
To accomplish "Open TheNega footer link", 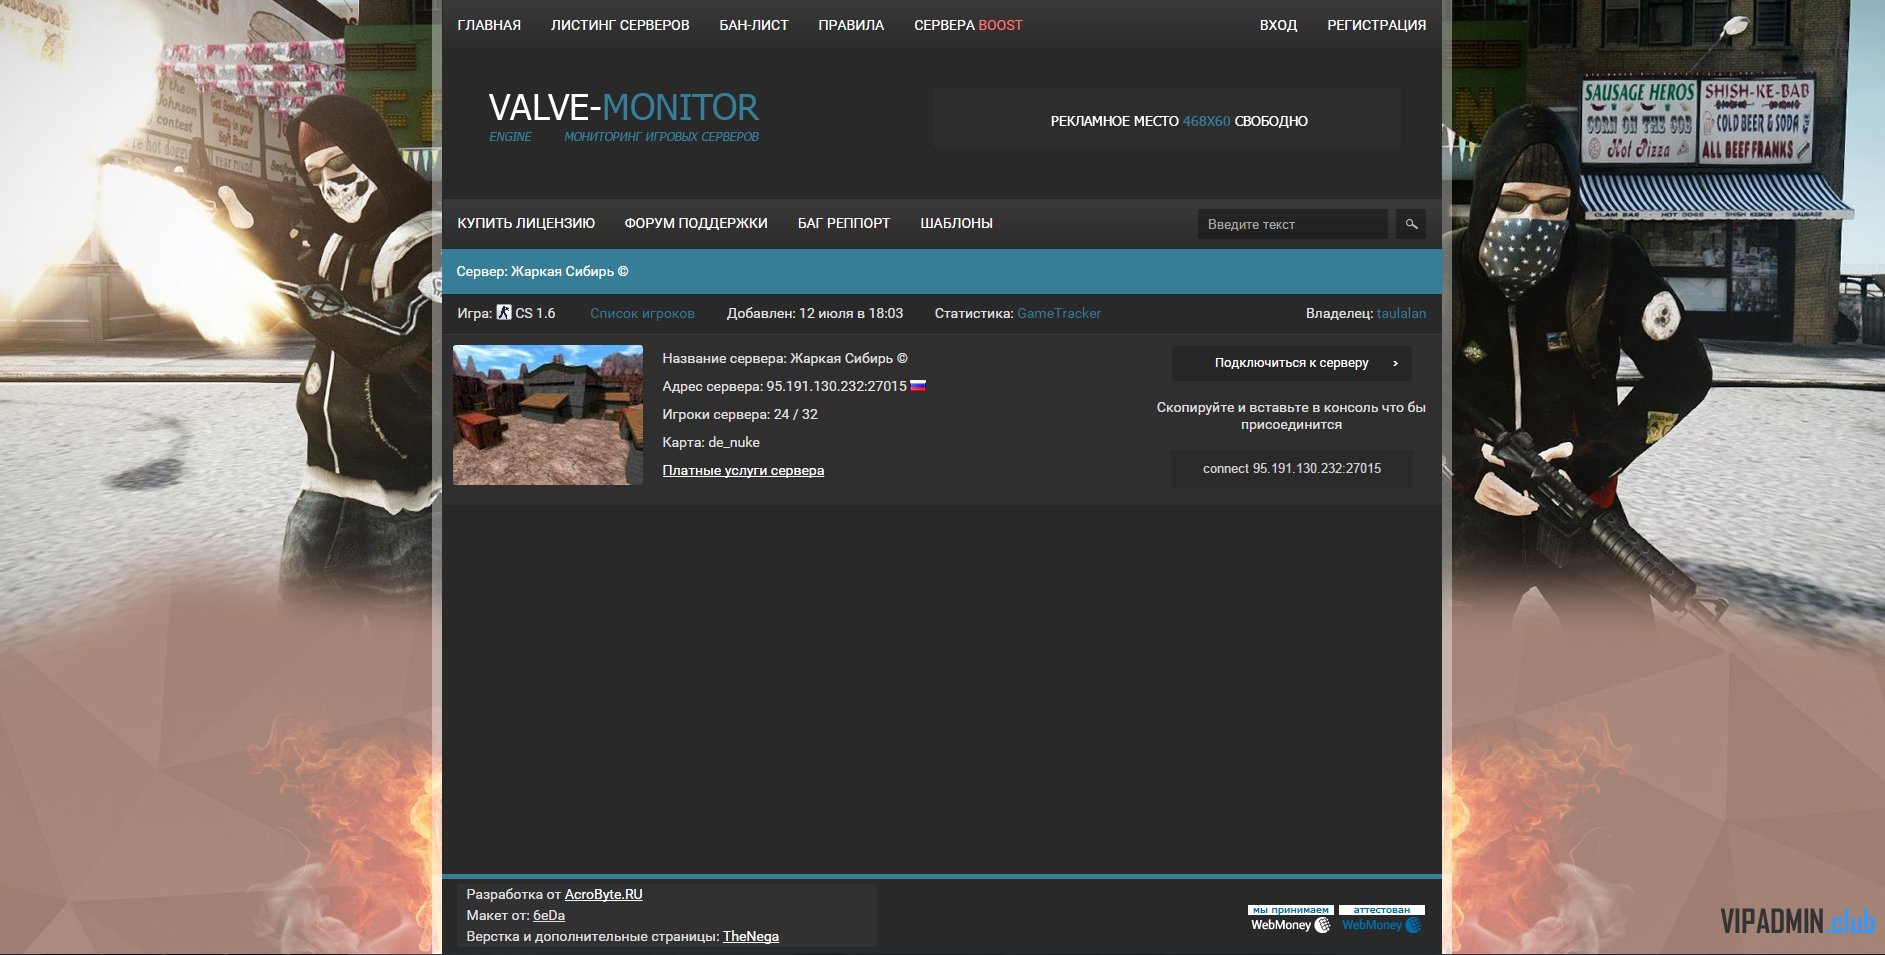I will [x=751, y=936].
